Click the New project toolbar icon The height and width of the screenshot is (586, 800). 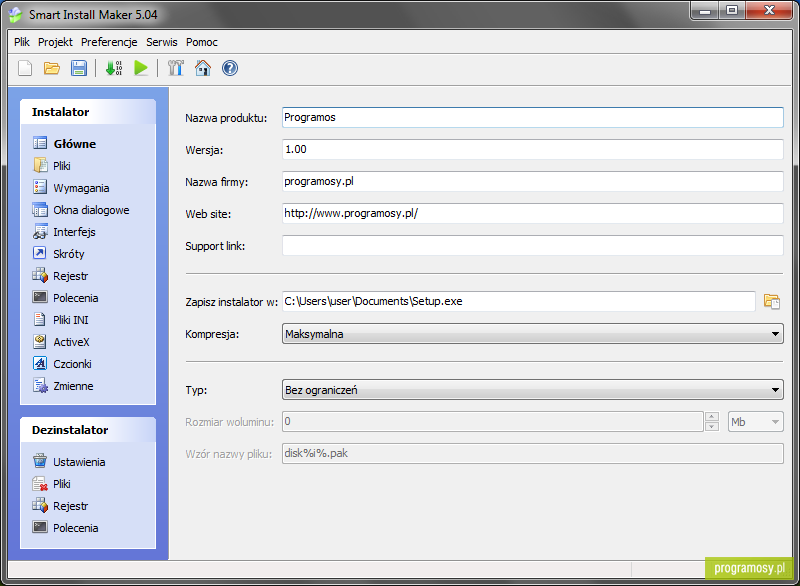pos(25,68)
